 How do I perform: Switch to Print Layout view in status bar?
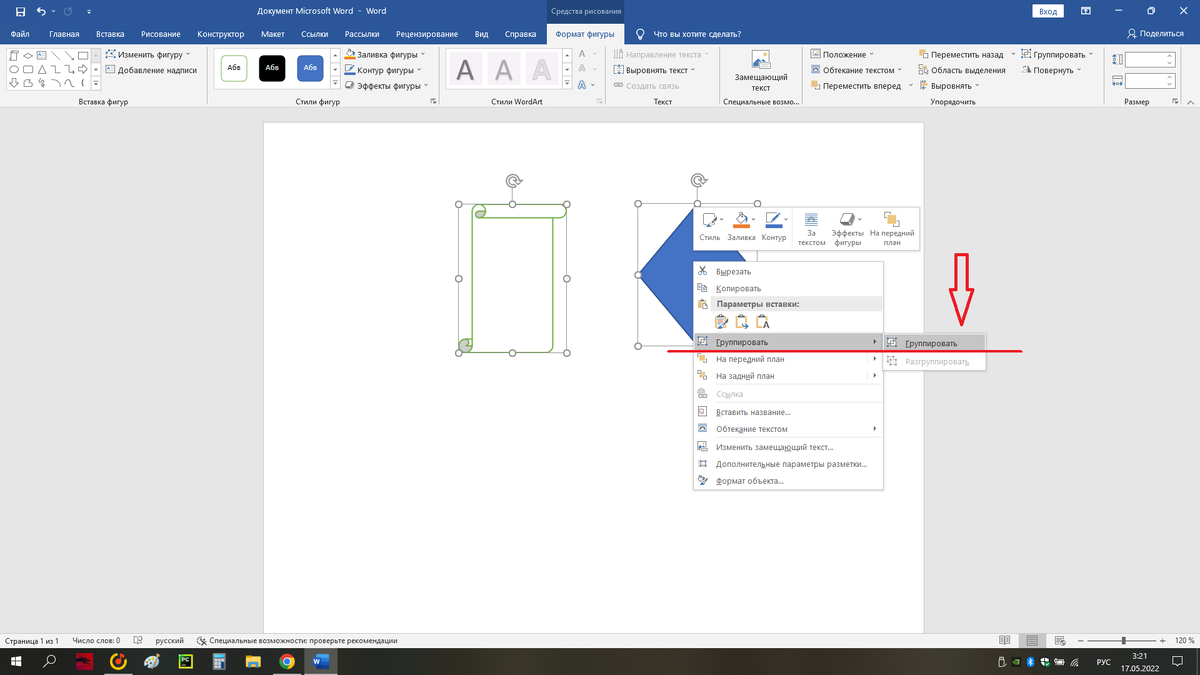1032,640
